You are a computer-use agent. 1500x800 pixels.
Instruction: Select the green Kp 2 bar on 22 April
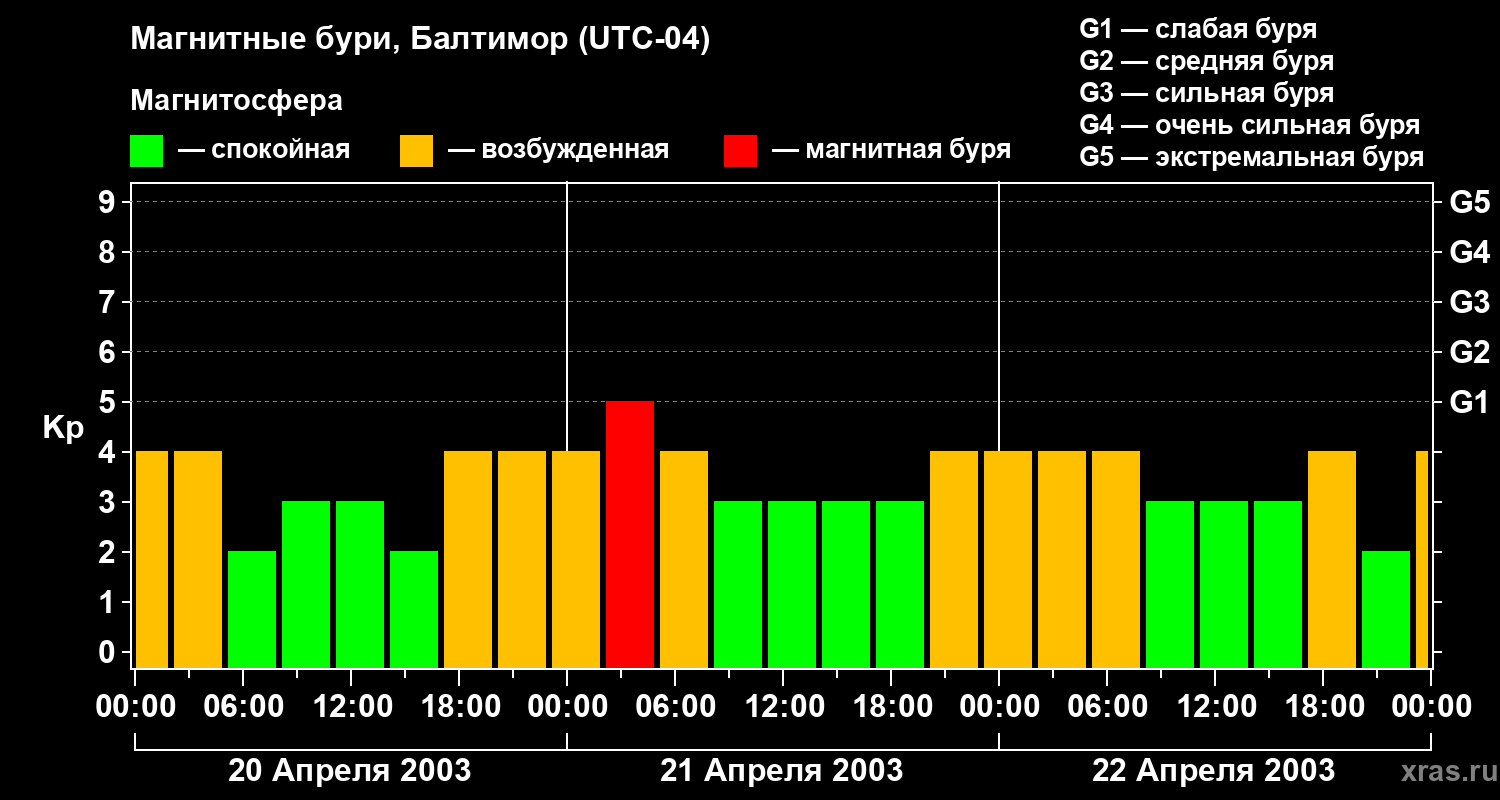[x=1385, y=609]
